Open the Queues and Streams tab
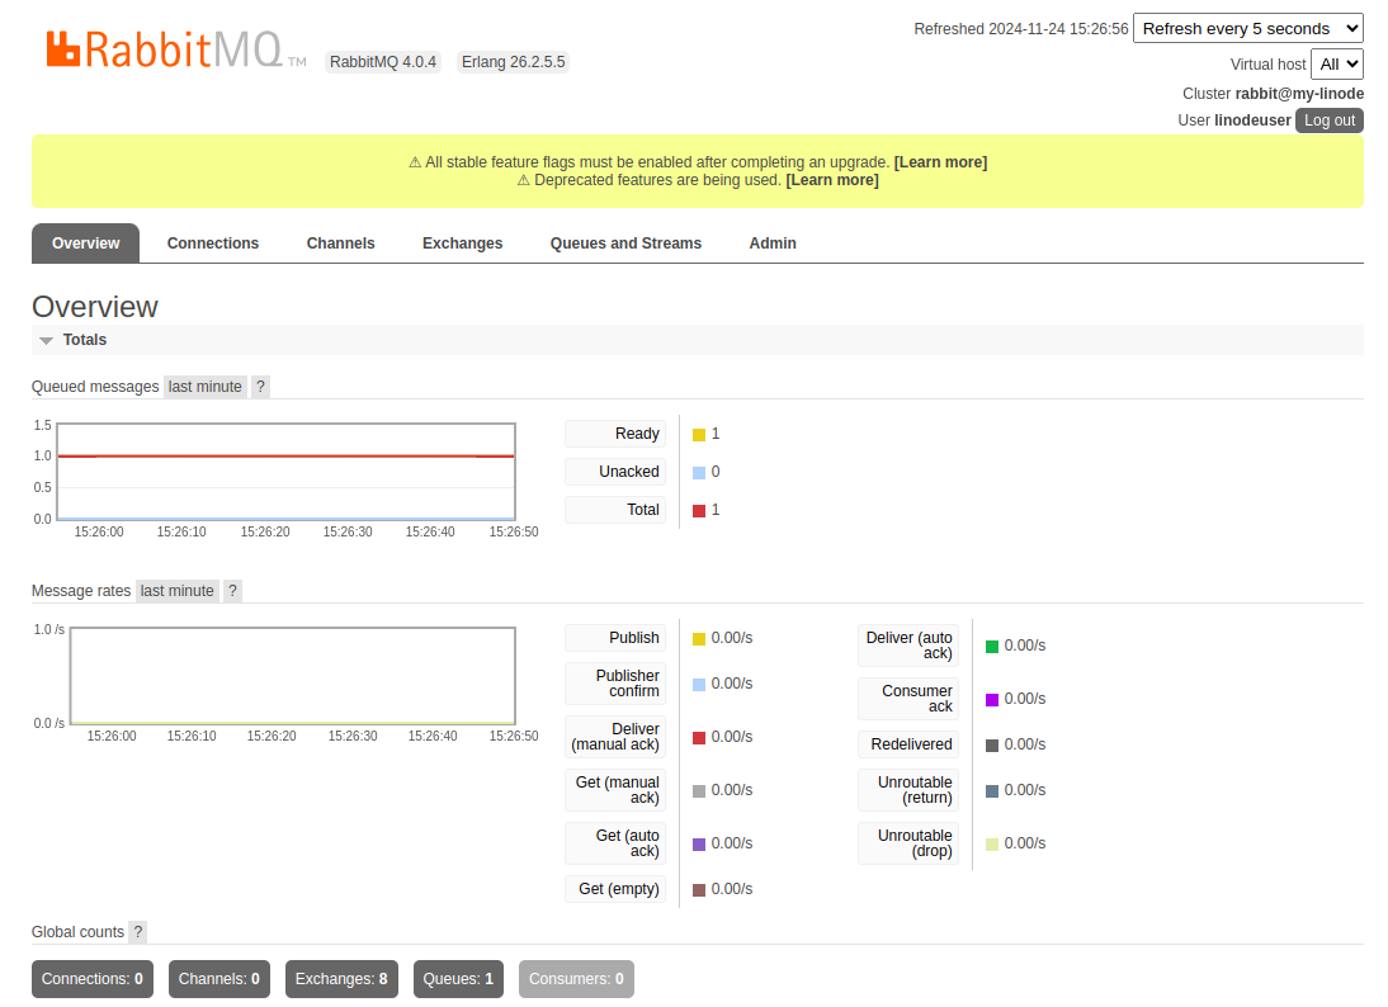The height and width of the screenshot is (1007, 1388). pos(626,243)
